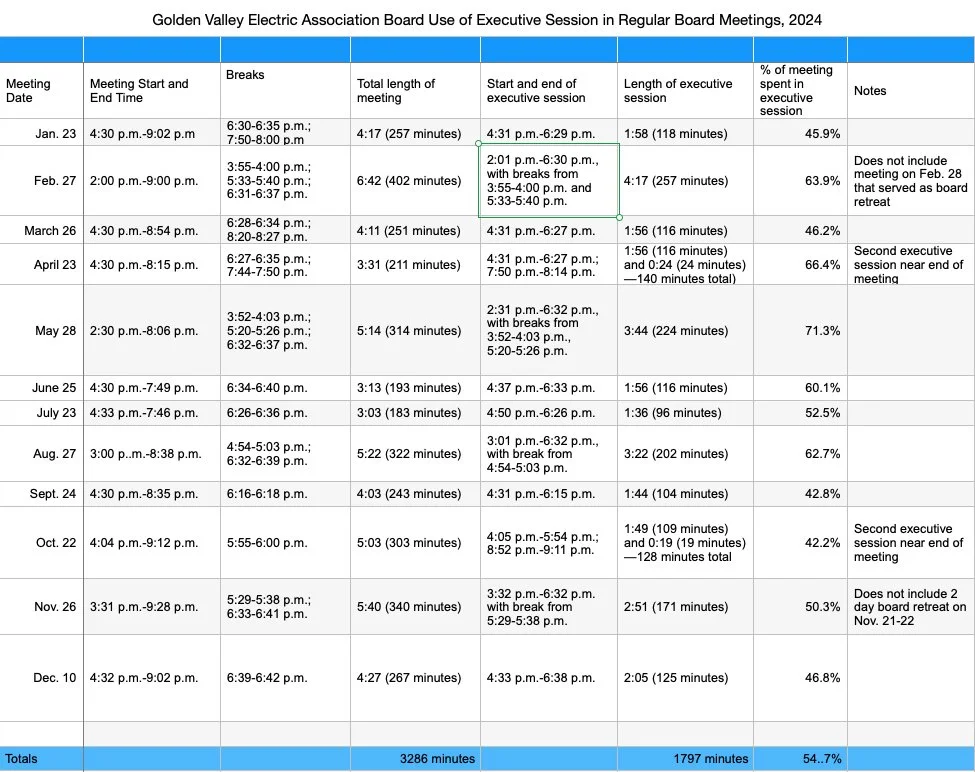
Task: Select the 3286 minutes total cell
Action: tap(415, 759)
